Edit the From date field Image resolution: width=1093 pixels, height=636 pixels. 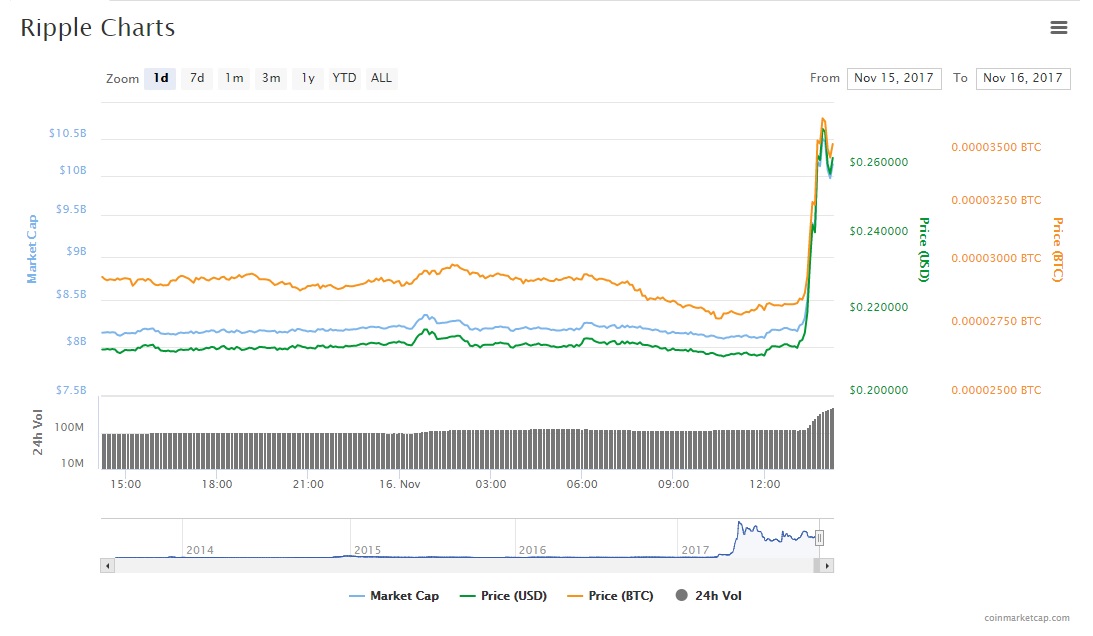[894, 78]
